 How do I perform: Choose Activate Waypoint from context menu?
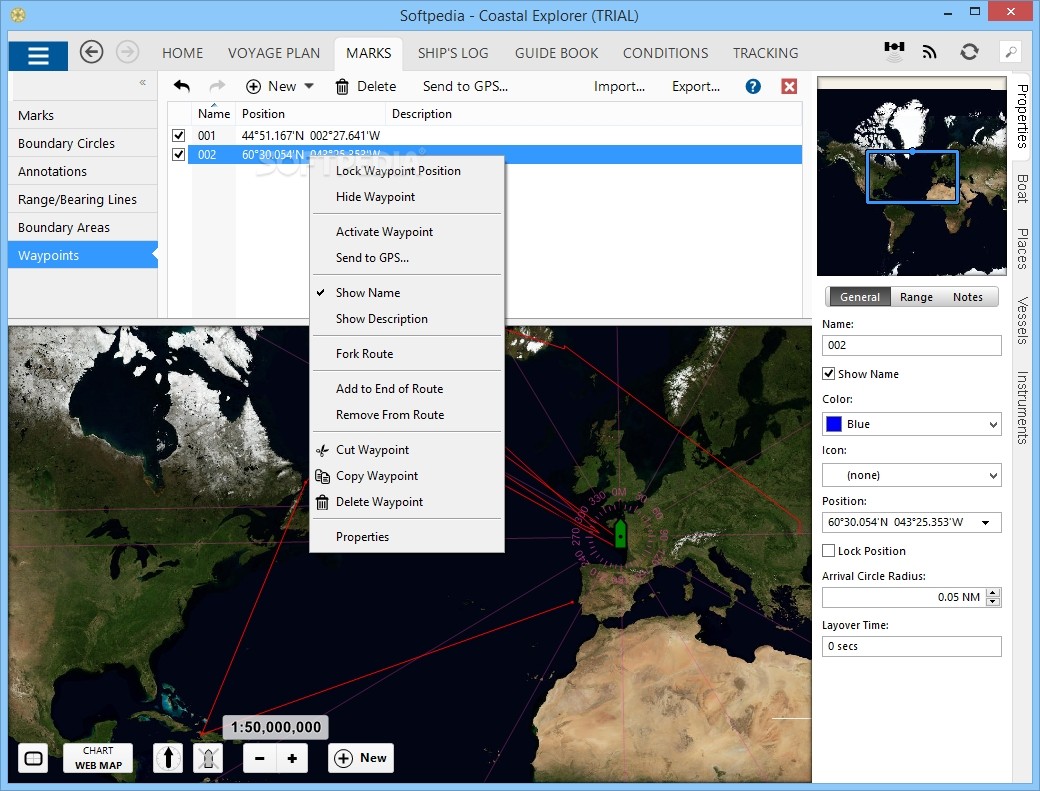click(x=407, y=231)
